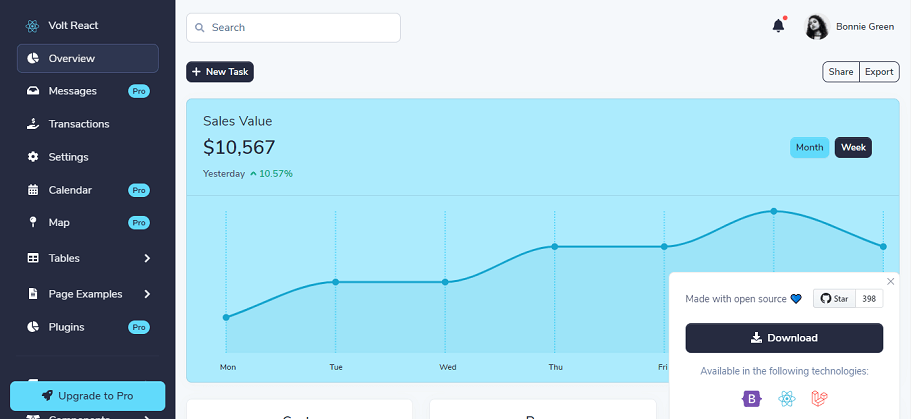
Task: Click the Volt React brand link
Action: click(62, 26)
